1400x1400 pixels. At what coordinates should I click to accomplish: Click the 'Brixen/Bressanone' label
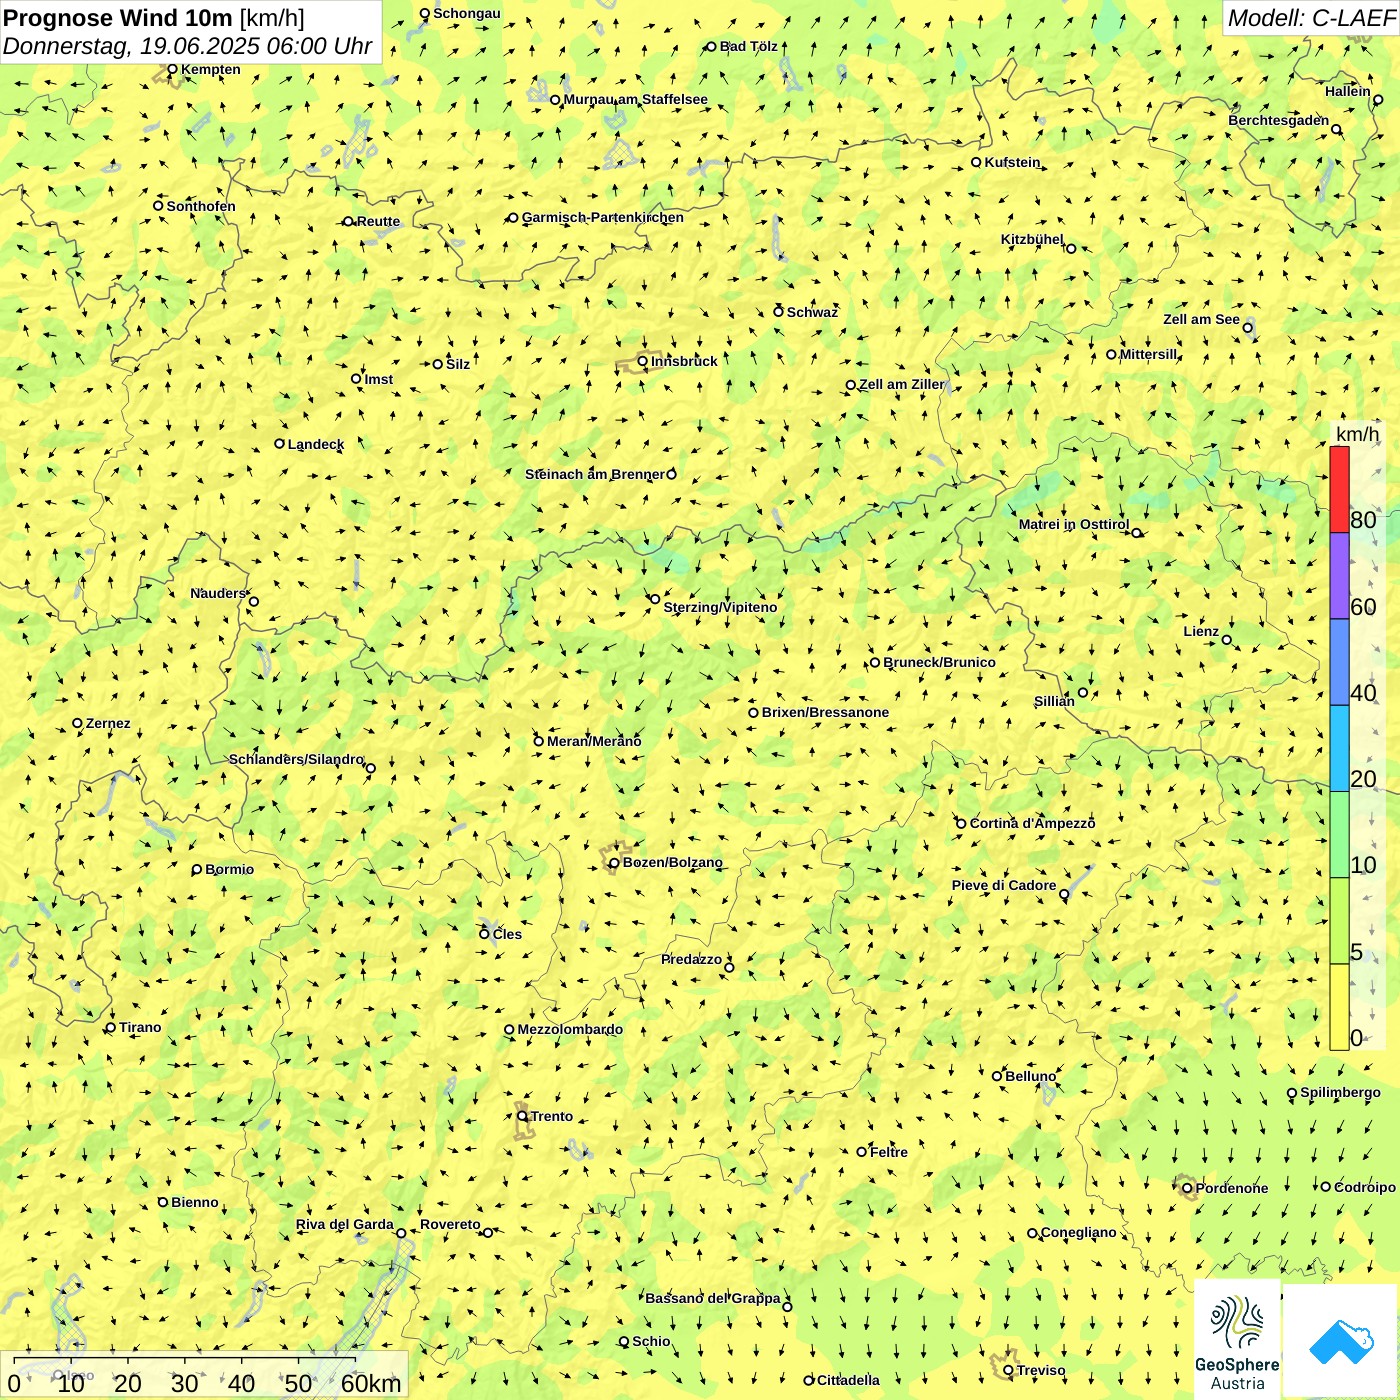coord(825,713)
